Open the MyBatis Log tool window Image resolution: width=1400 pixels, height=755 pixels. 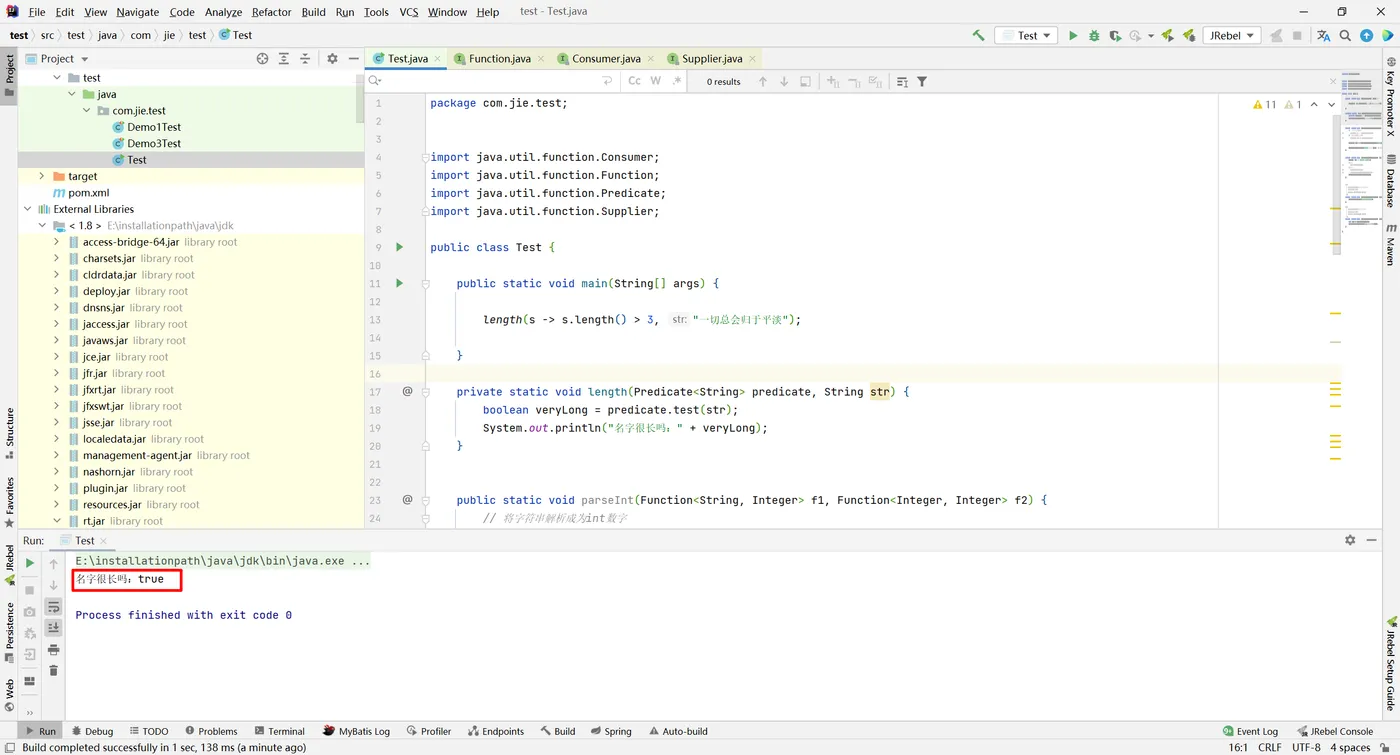tap(357, 731)
